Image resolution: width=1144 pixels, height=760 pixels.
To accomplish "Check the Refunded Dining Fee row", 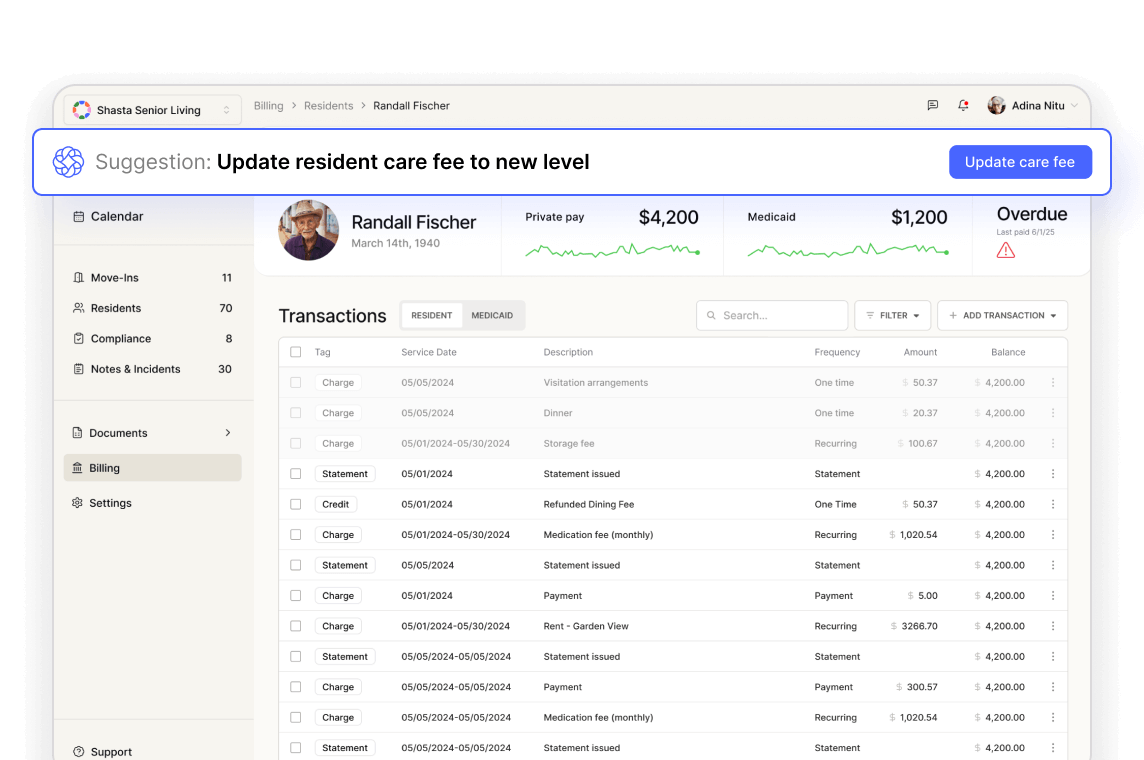I will 295,505.
